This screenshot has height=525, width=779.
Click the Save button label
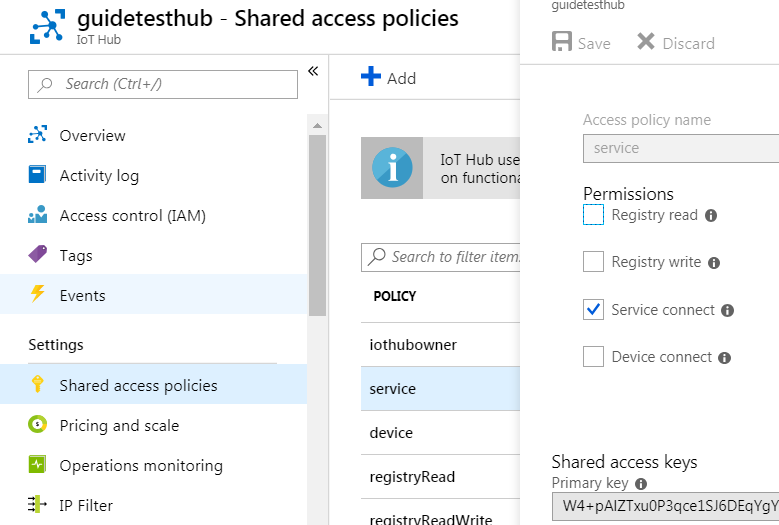(594, 44)
